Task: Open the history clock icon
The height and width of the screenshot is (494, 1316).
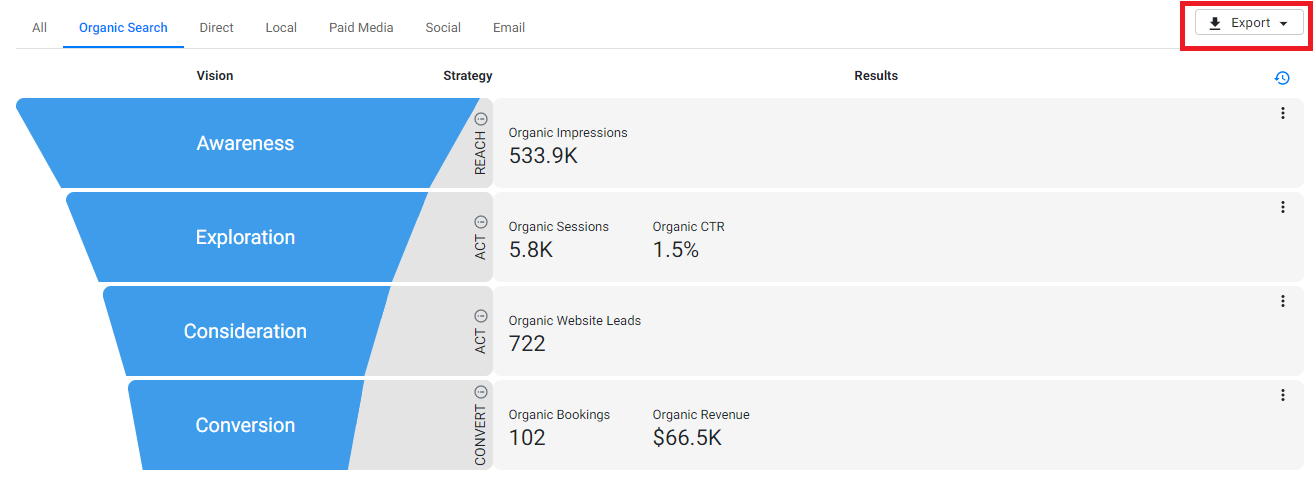Action: tap(1282, 78)
